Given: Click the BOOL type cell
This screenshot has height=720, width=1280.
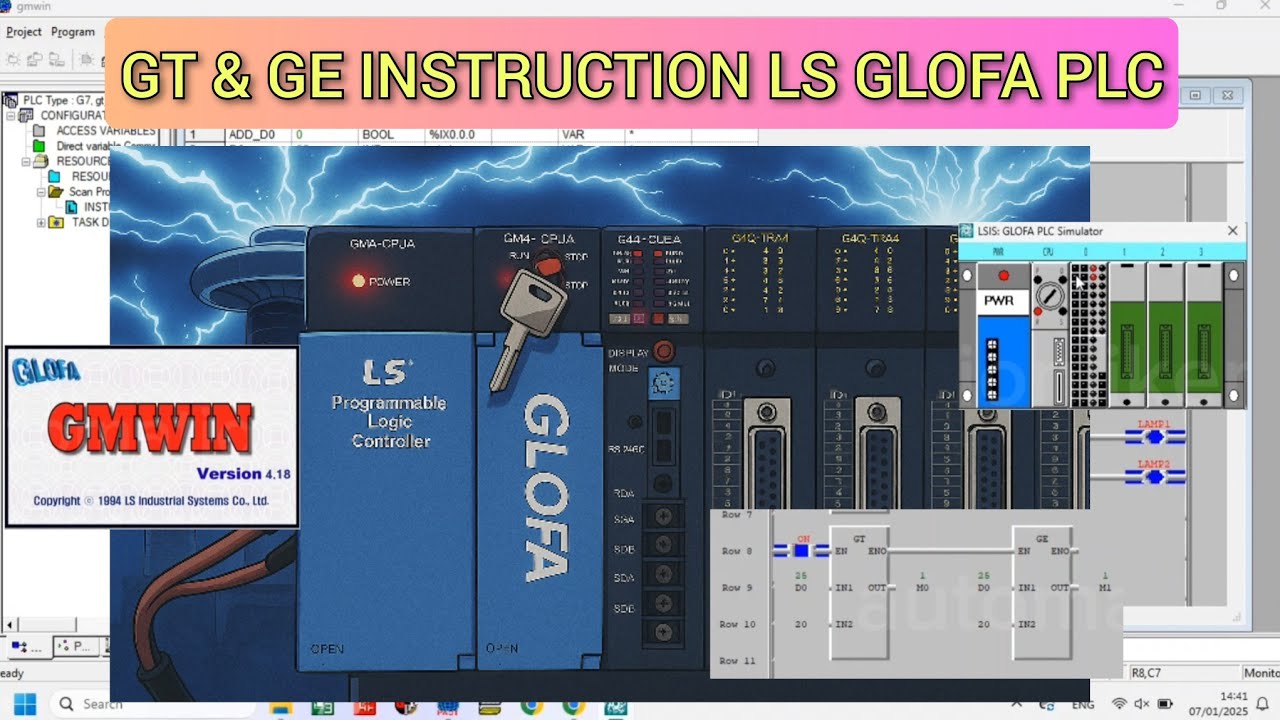Looking at the screenshot, I should click(x=391, y=135).
